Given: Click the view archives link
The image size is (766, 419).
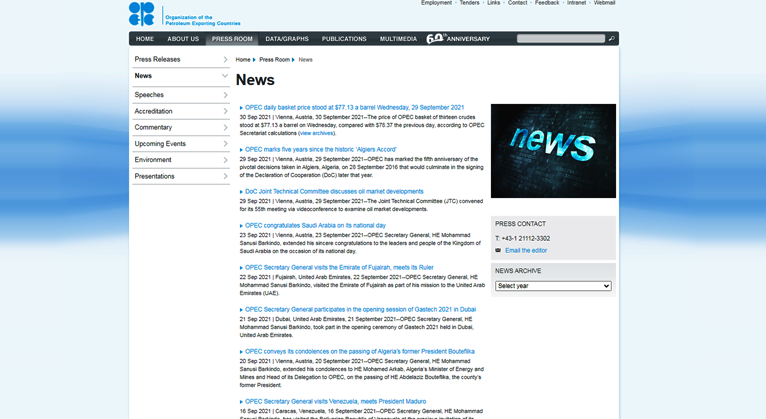Looking at the screenshot, I should pos(317,133).
